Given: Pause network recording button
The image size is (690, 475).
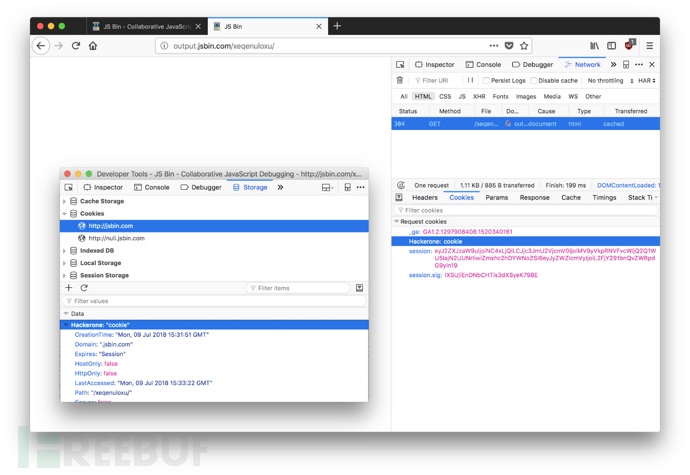Looking at the screenshot, I should click(x=470, y=80).
